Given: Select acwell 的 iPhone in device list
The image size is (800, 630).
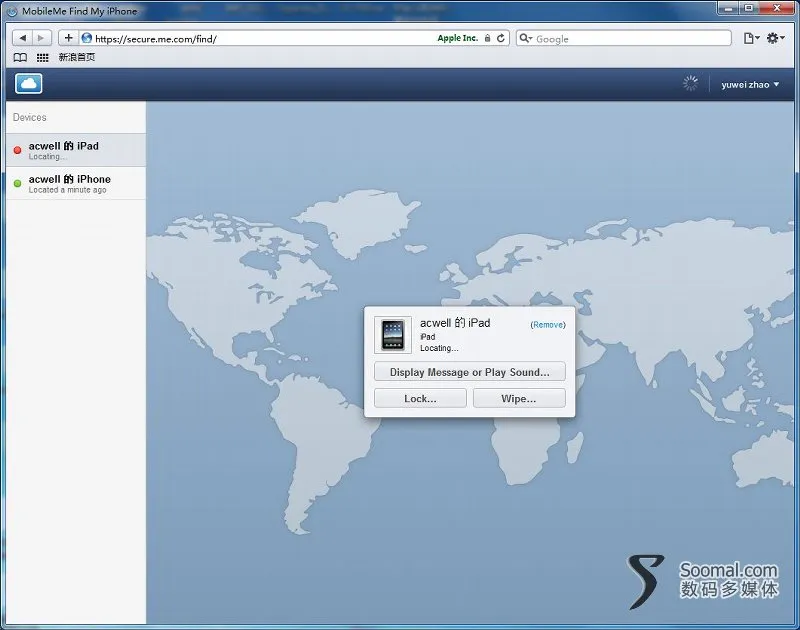Looking at the screenshot, I should 76,183.
